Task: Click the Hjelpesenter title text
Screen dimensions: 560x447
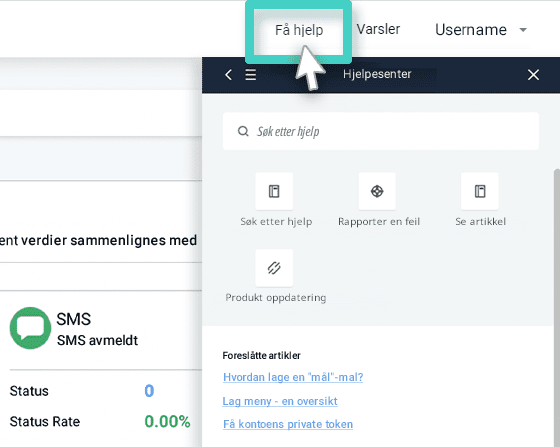Action: (377, 74)
